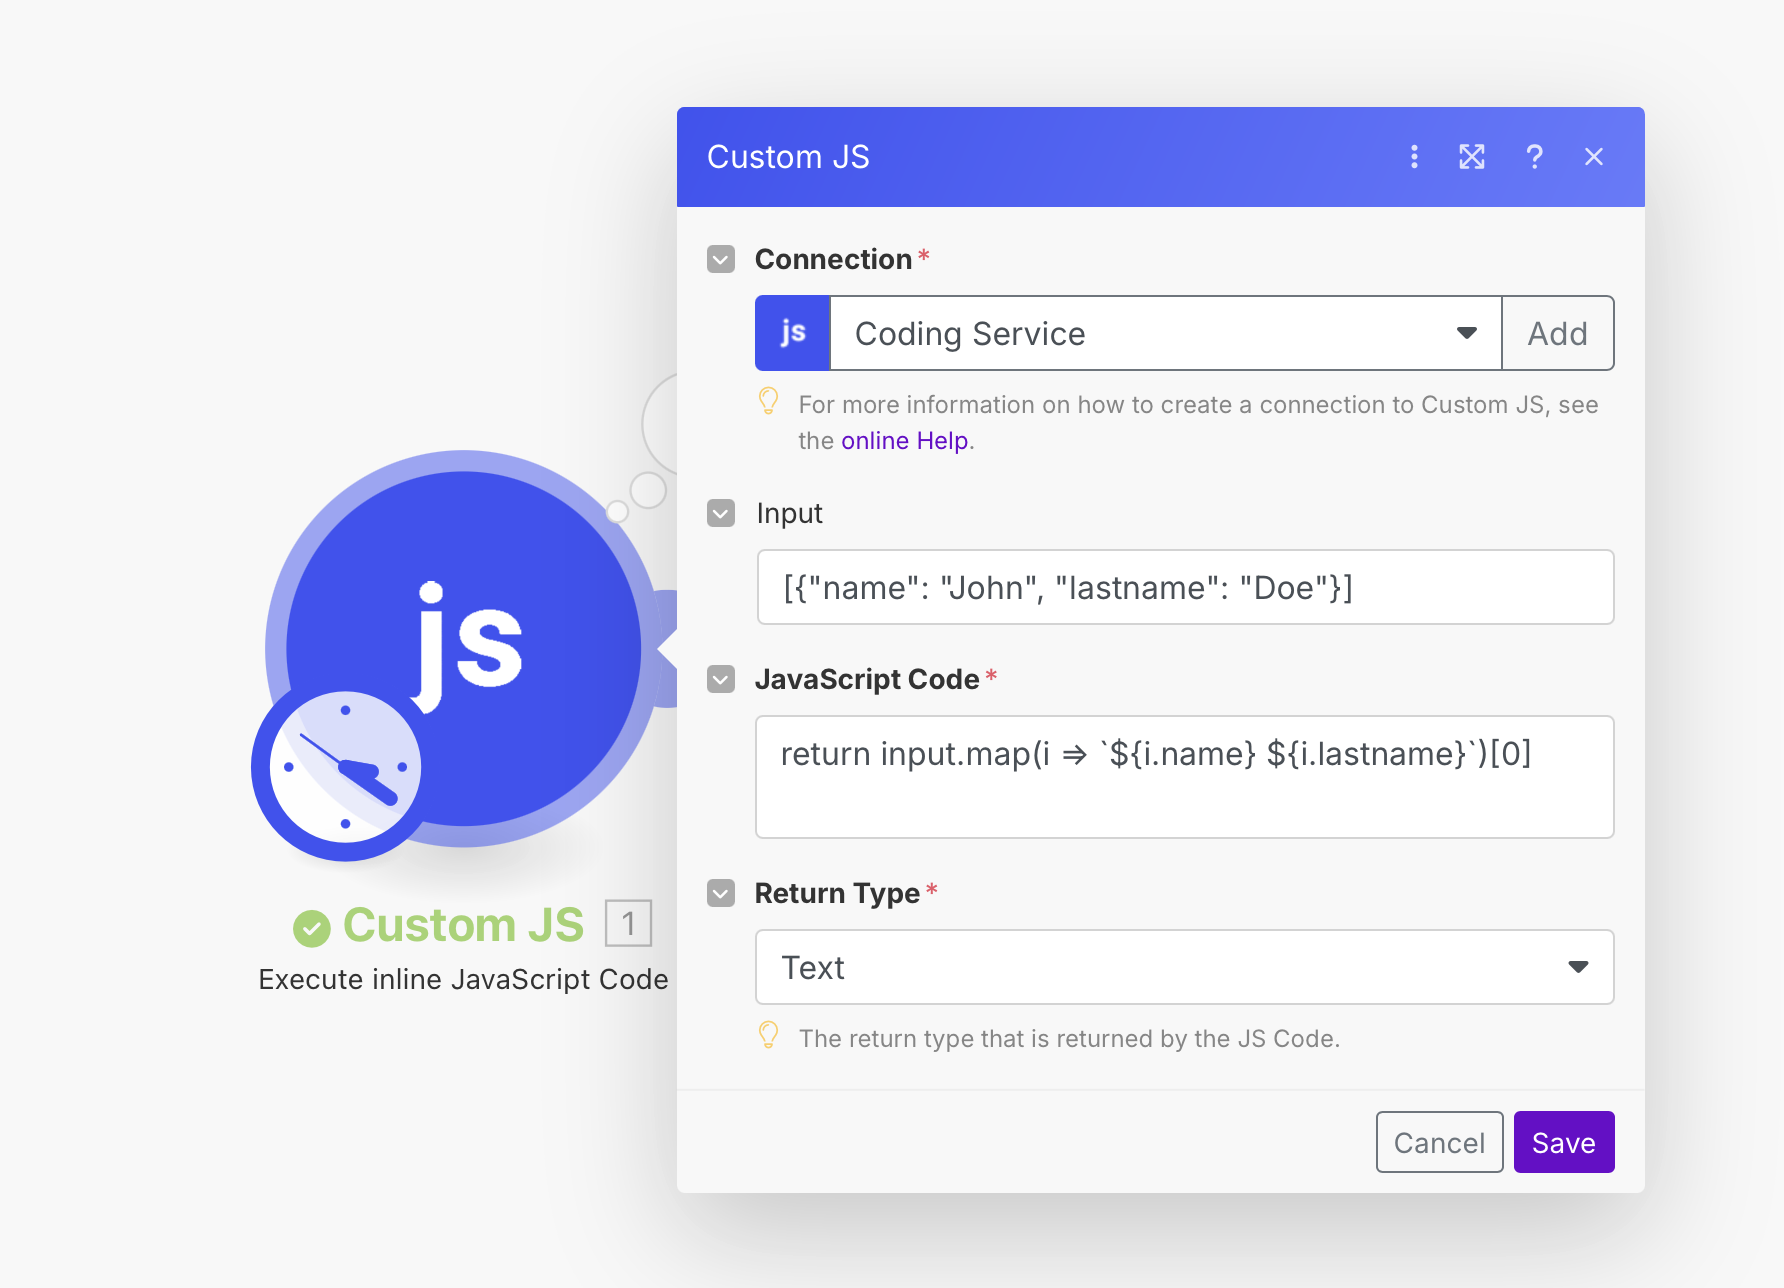Click the green checkmark status icon
The height and width of the screenshot is (1288, 1784).
(312, 928)
